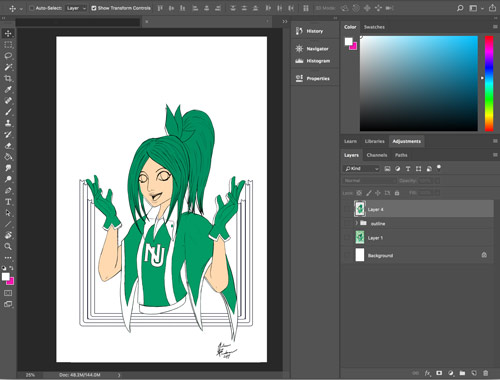
Task: Select the Type tool
Action: point(8,202)
